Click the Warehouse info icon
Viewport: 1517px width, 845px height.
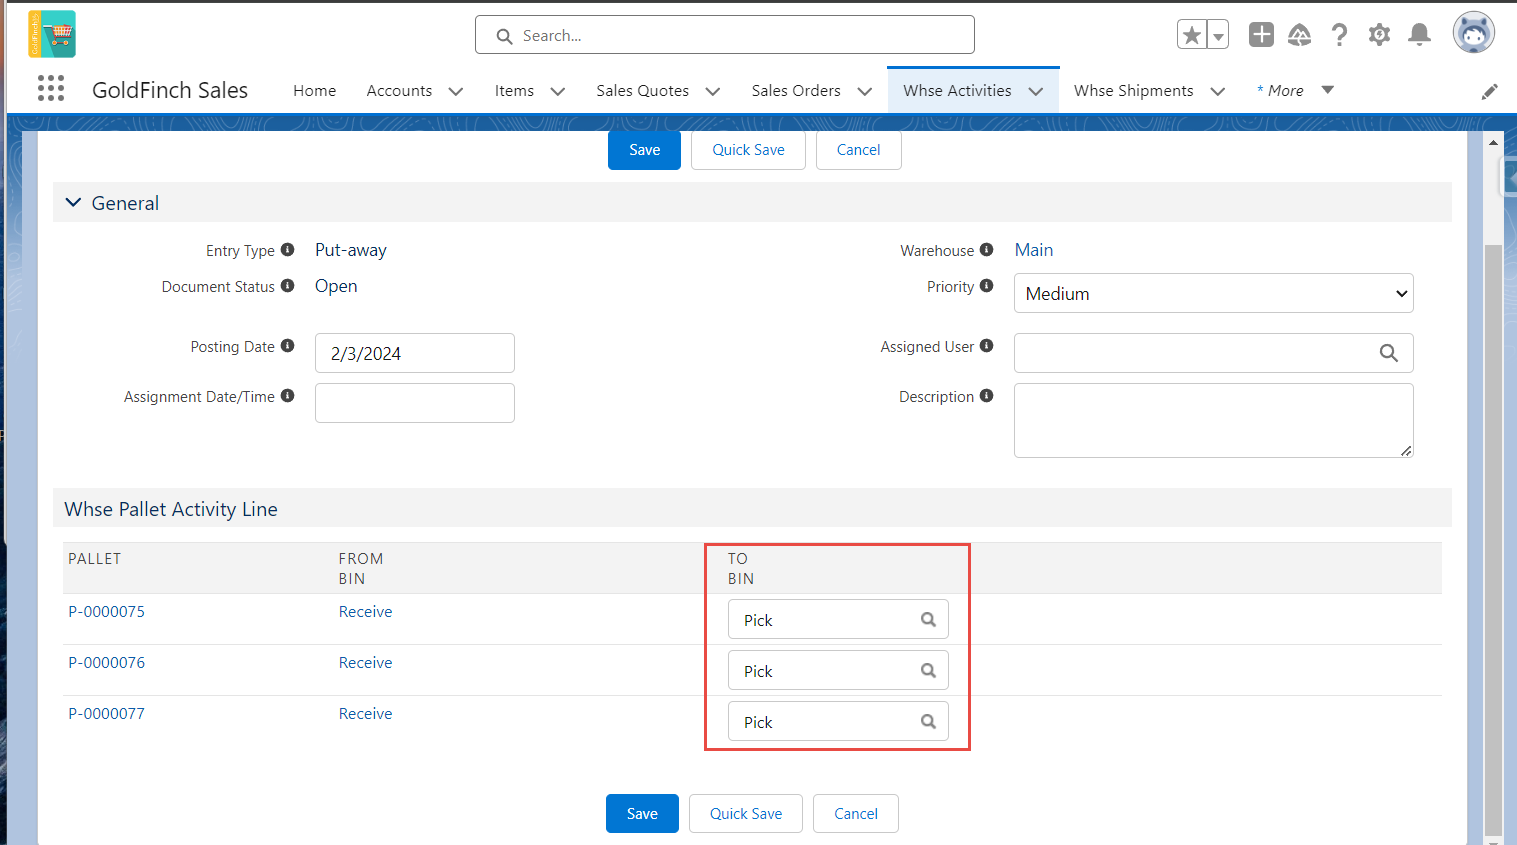986,249
